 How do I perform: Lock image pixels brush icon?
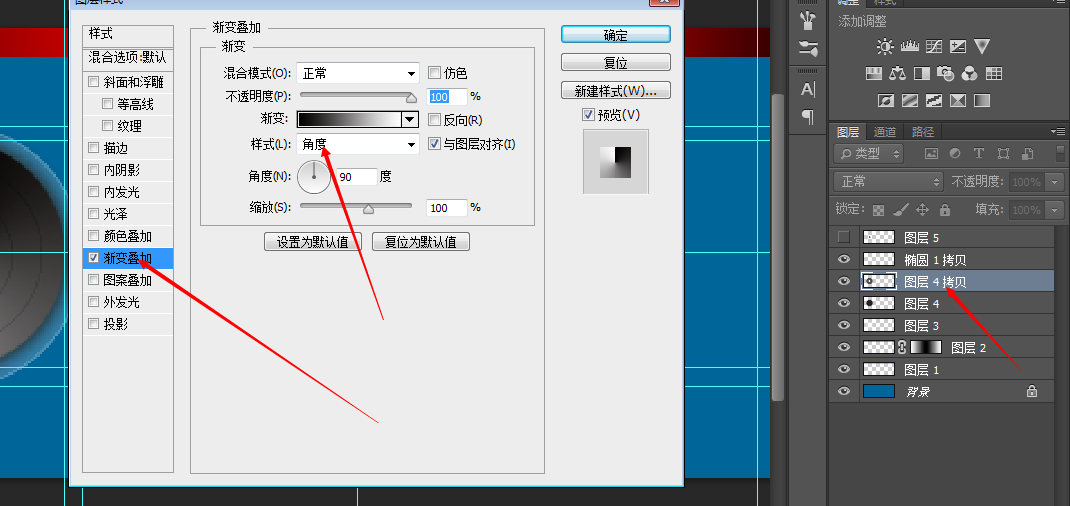pos(901,210)
